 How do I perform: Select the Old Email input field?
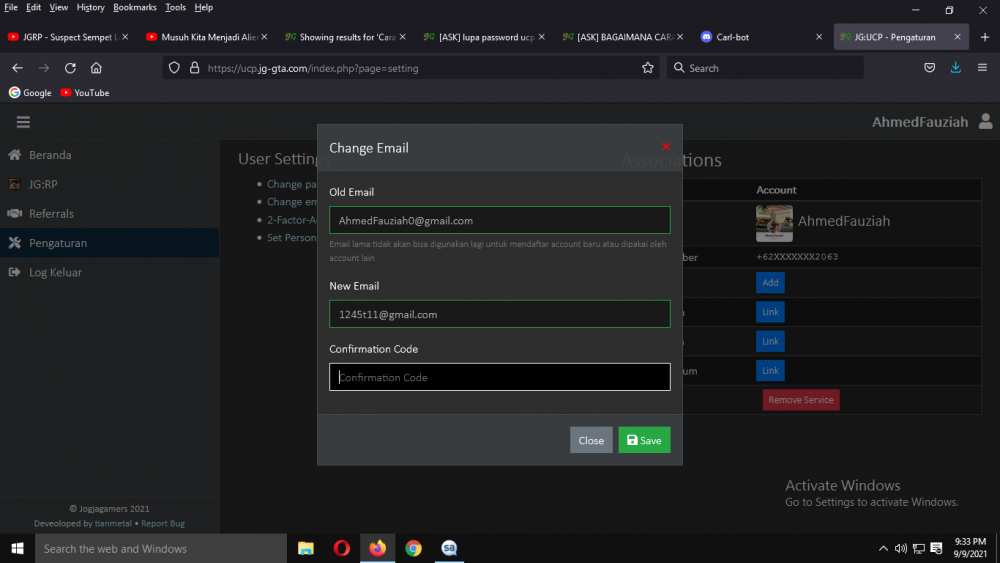point(499,220)
